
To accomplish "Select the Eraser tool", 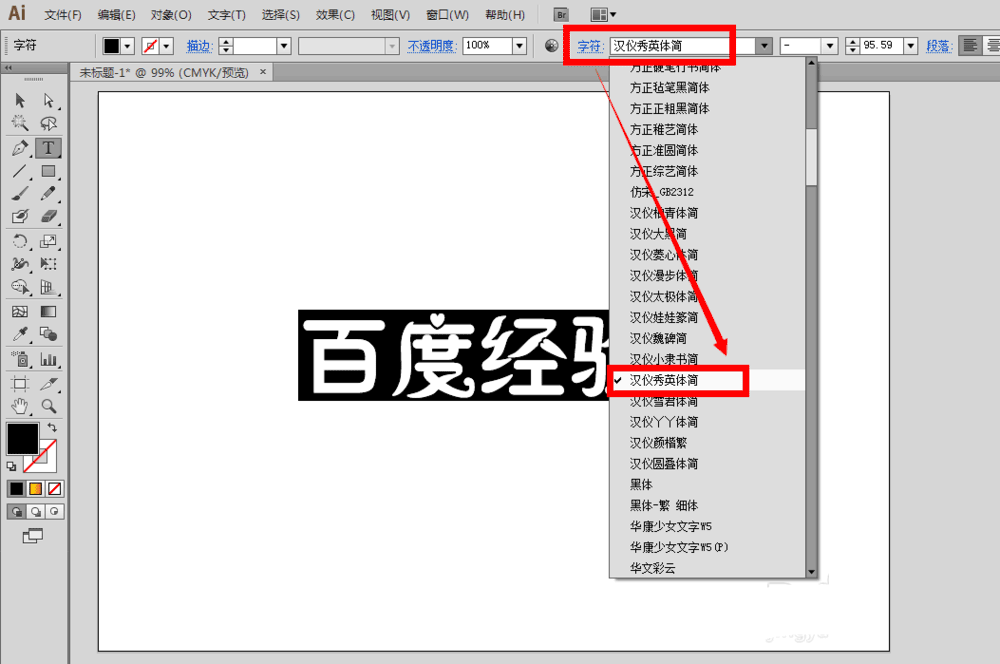I will (x=48, y=217).
